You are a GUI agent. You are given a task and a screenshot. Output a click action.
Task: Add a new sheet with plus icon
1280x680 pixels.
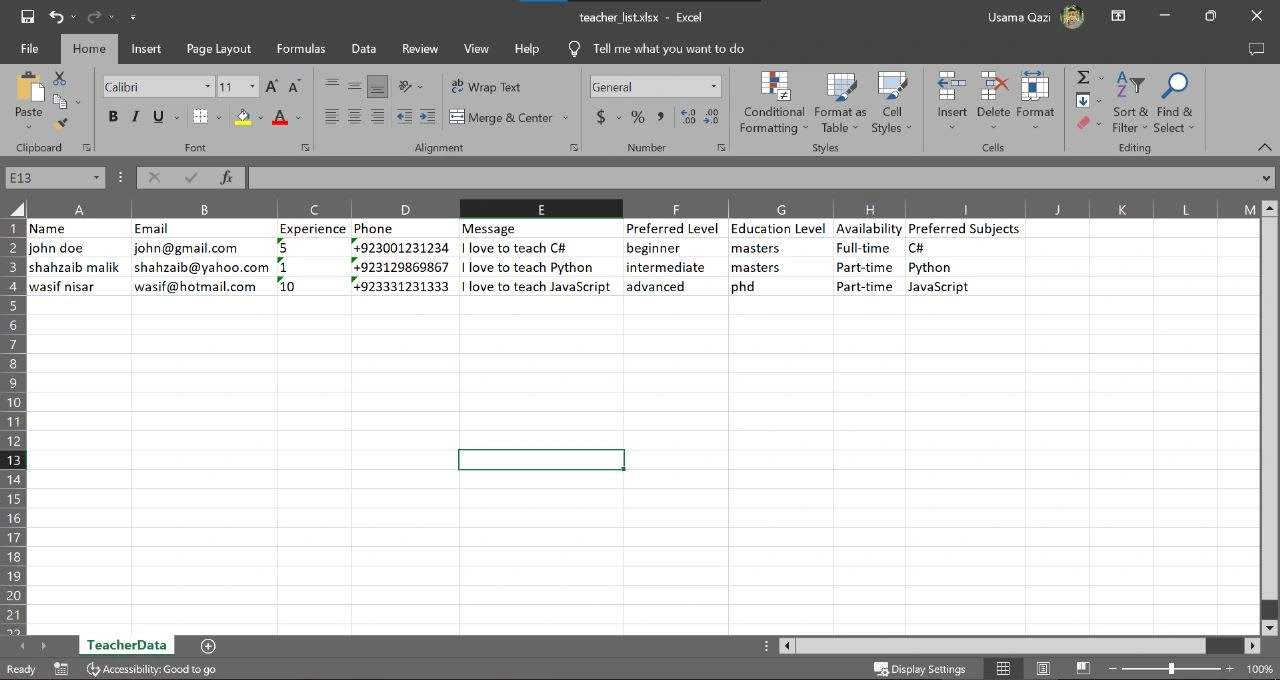208,646
